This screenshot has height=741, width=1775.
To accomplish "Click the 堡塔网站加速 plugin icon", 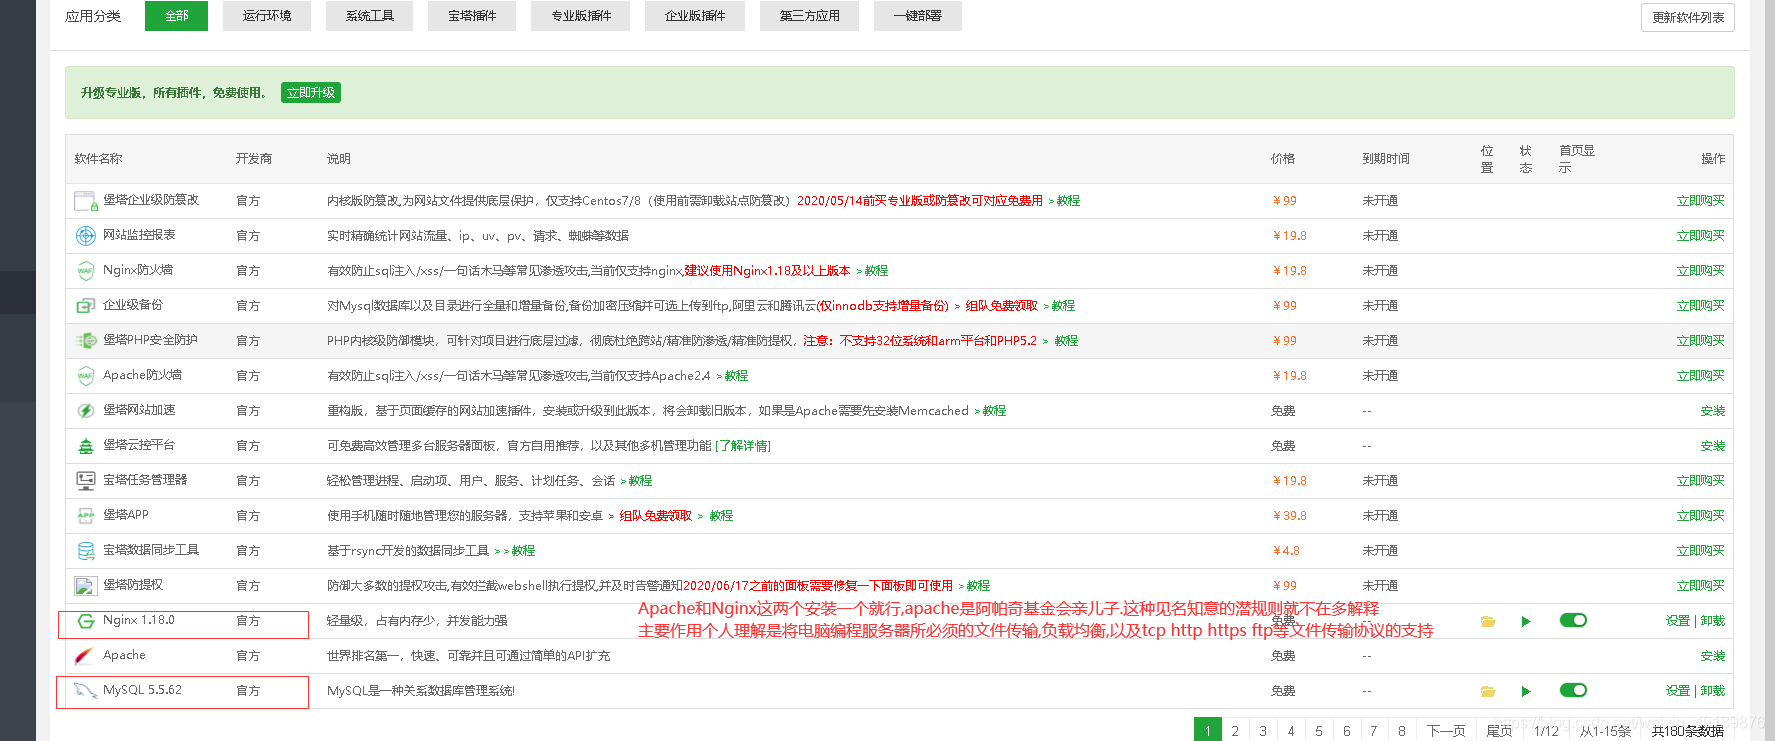I will tap(85, 411).
